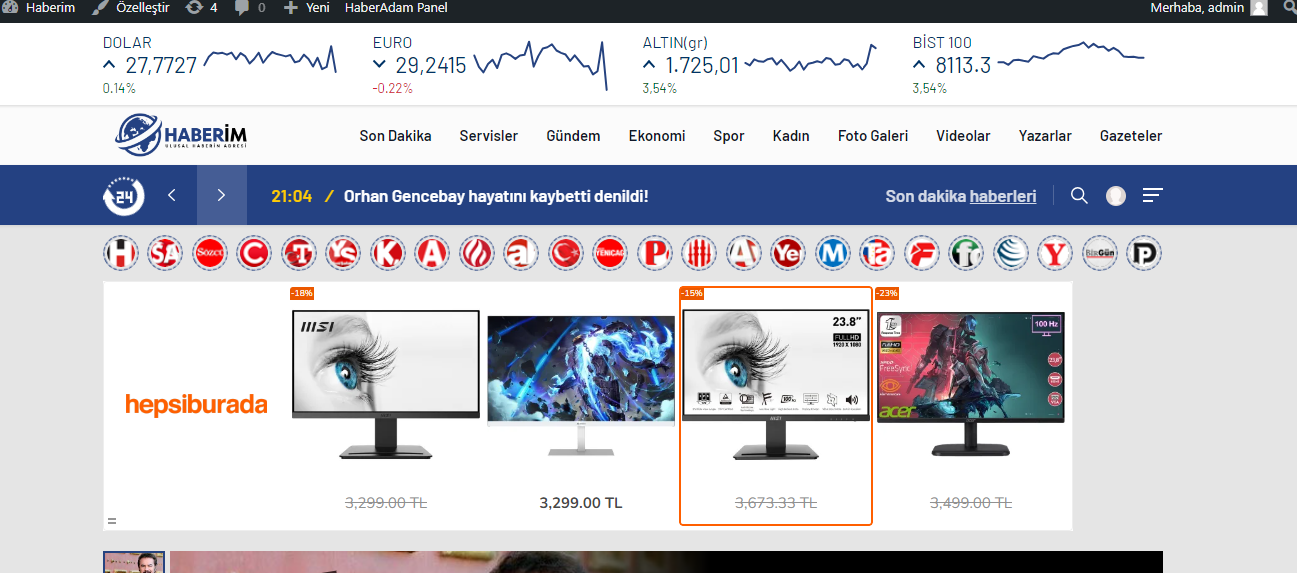Click the 'Son dakika haberleri' link
This screenshot has width=1297, height=573.
[x=961, y=196]
